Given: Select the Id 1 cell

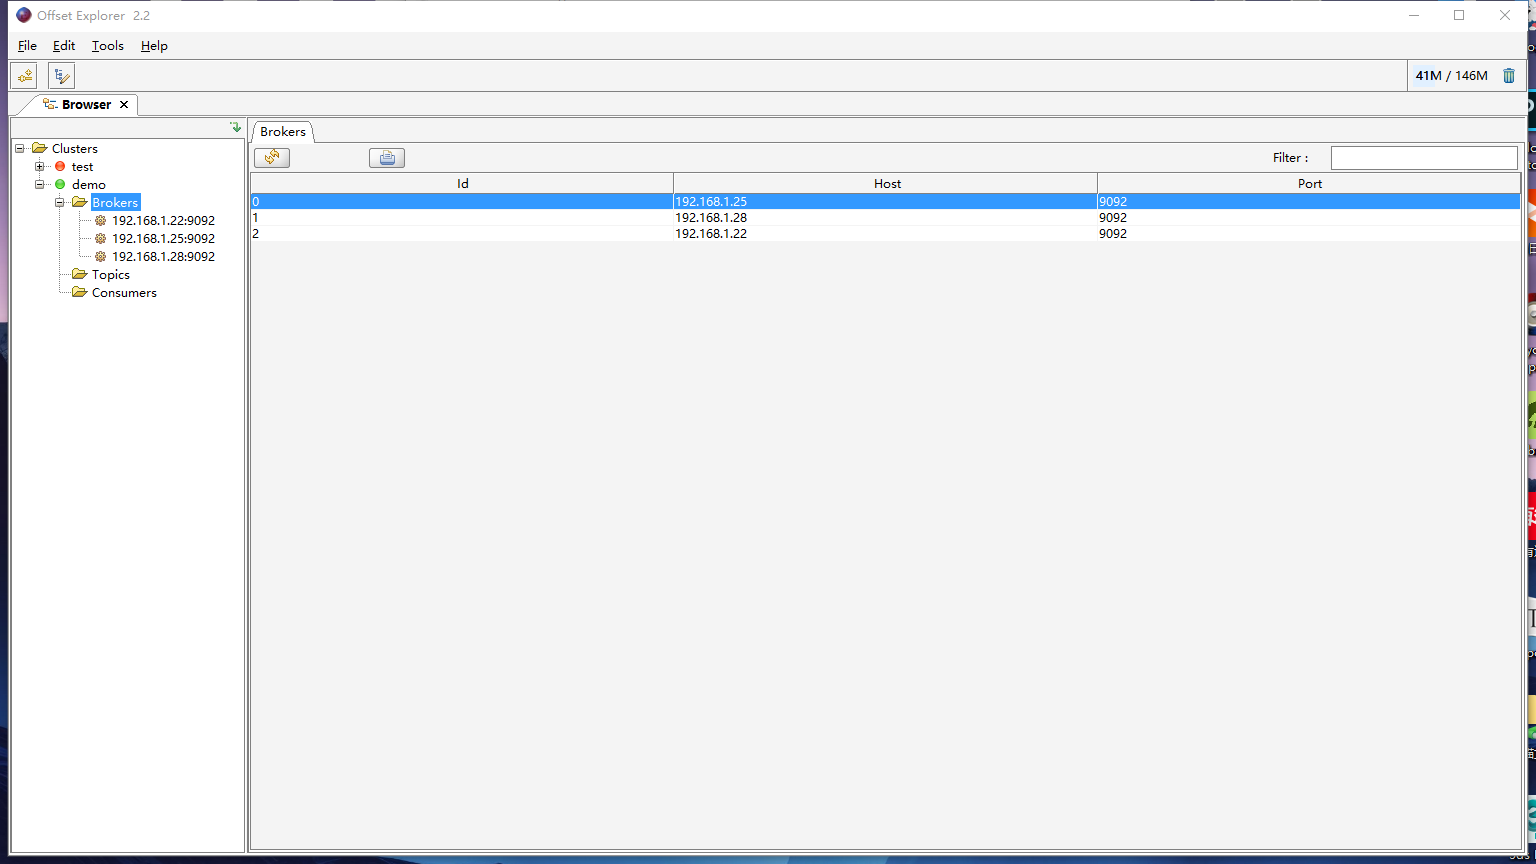Looking at the screenshot, I should tap(462, 218).
